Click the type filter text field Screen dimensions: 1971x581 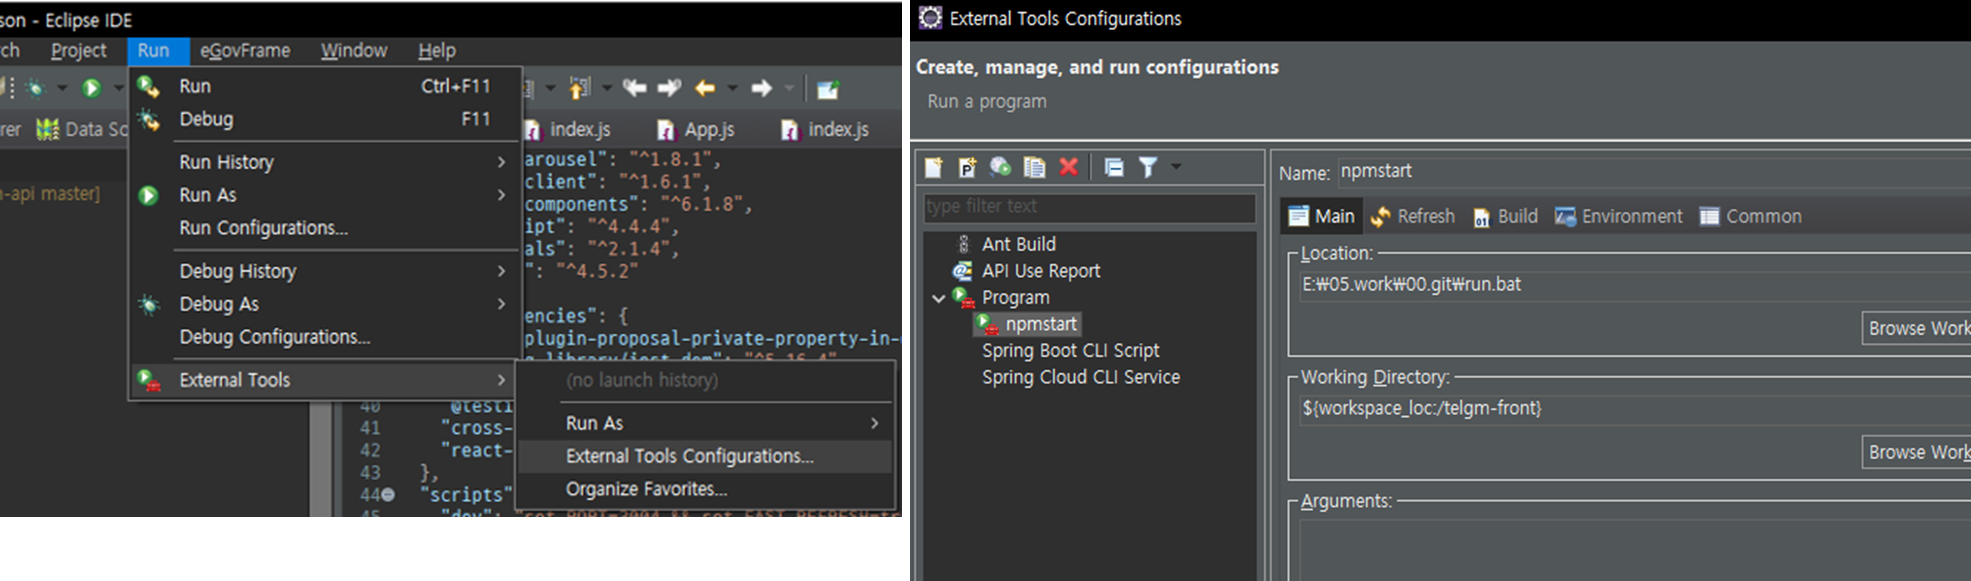pyautogui.click(x=1089, y=207)
